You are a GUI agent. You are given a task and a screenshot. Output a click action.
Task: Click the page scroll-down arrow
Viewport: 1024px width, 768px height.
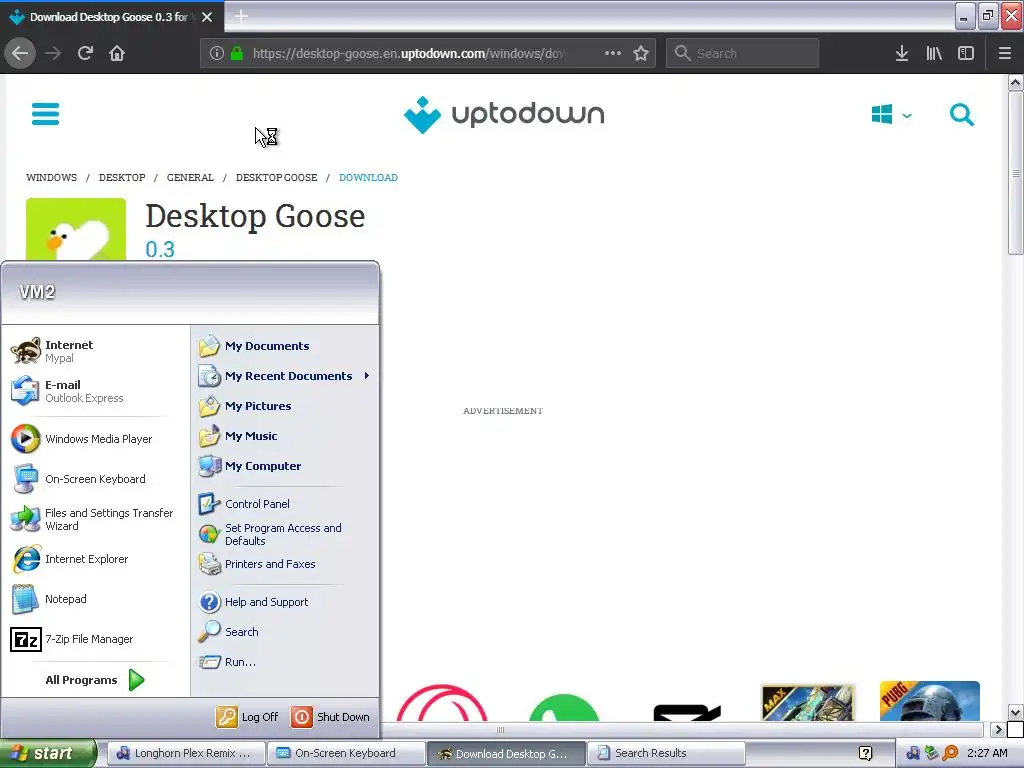point(1015,712)
